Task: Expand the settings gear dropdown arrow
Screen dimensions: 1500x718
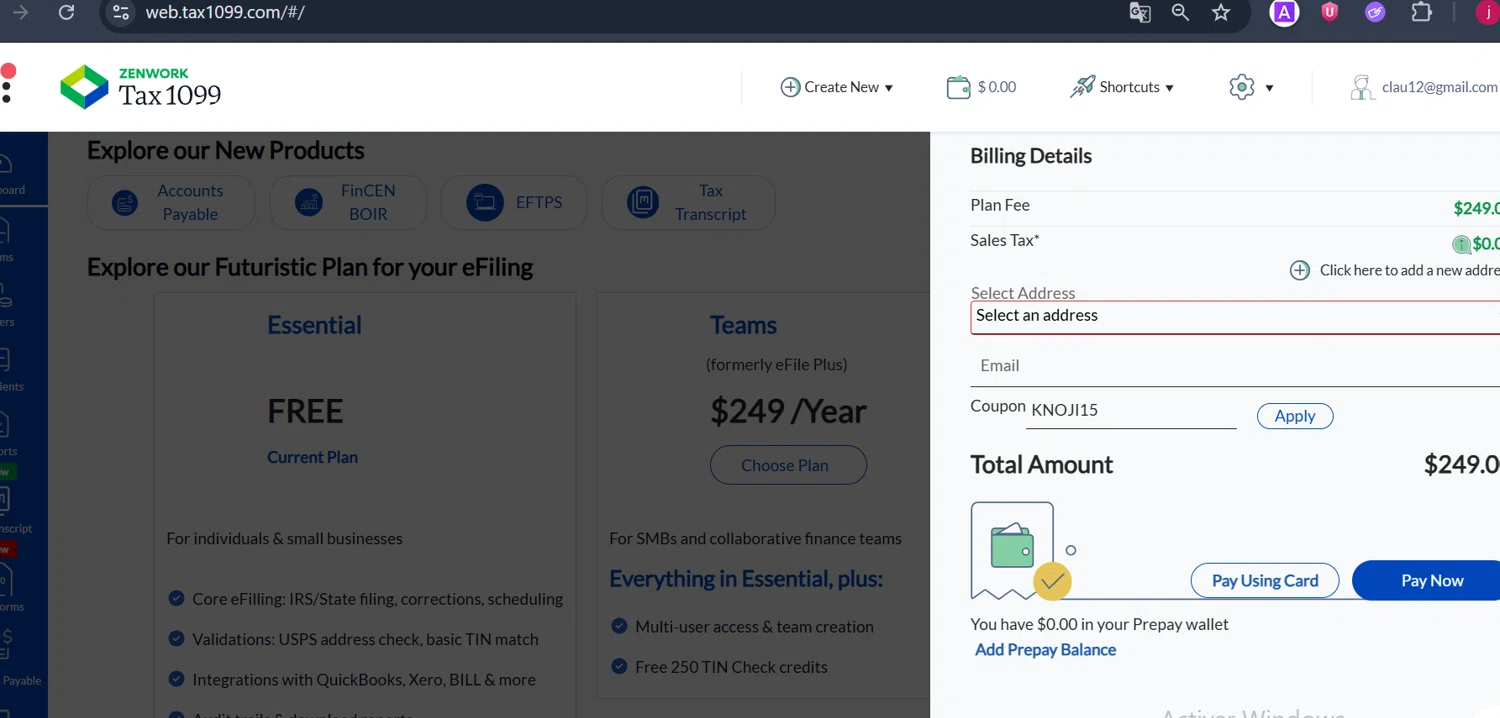Action: [1269, 88]
